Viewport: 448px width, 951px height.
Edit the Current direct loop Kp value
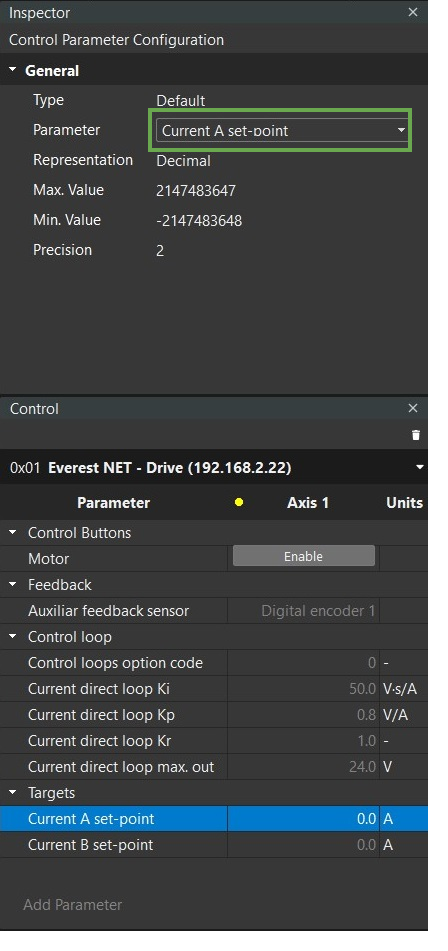tap(304, 715)
